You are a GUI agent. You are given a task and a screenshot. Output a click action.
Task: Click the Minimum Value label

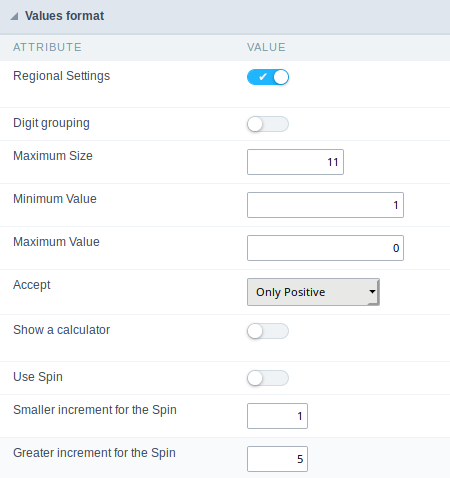click(x=55, y=199)
